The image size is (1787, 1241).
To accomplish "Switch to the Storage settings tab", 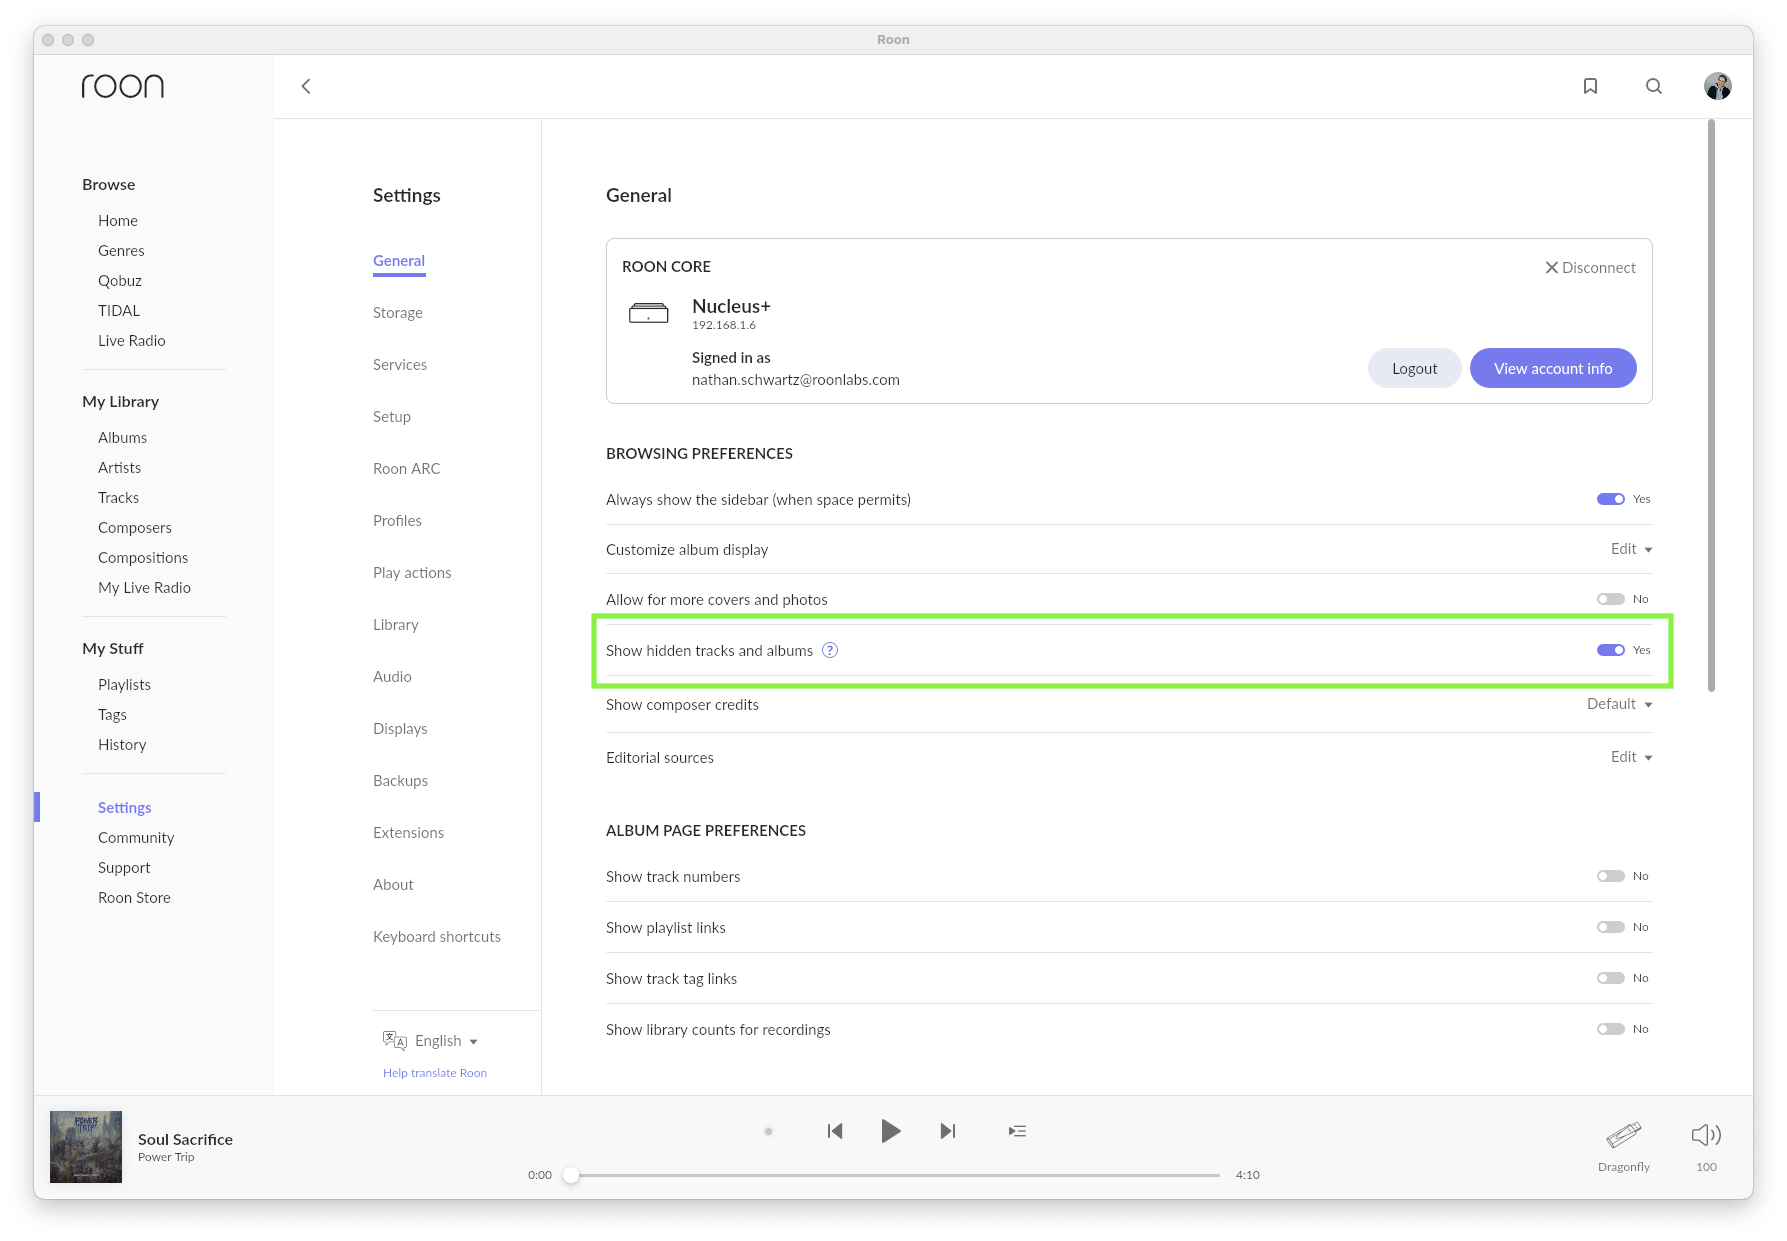I will tap(398, 313).
